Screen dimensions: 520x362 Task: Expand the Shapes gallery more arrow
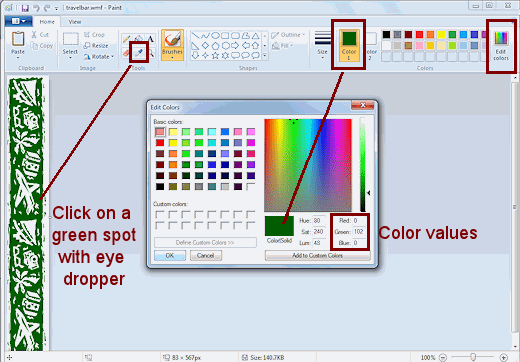click(265, 56)
